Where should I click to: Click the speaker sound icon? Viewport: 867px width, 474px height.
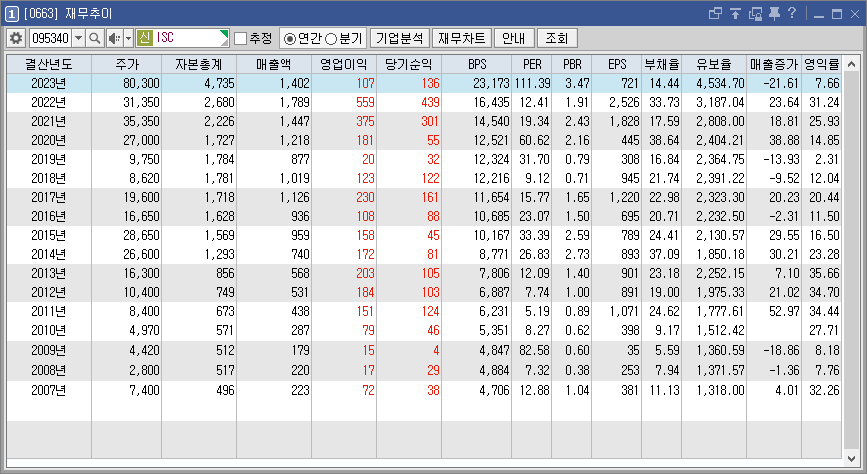[x=114, y=38]
